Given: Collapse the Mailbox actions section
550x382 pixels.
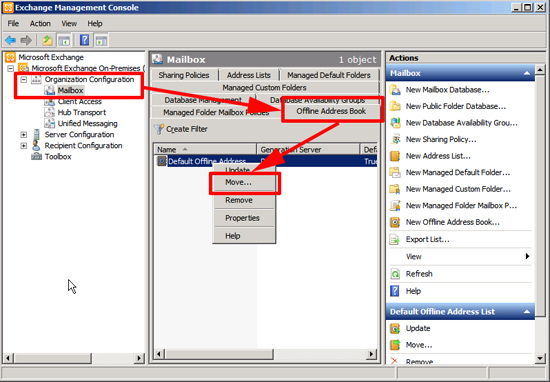Looking at the screenshot, I should [526, 73].
